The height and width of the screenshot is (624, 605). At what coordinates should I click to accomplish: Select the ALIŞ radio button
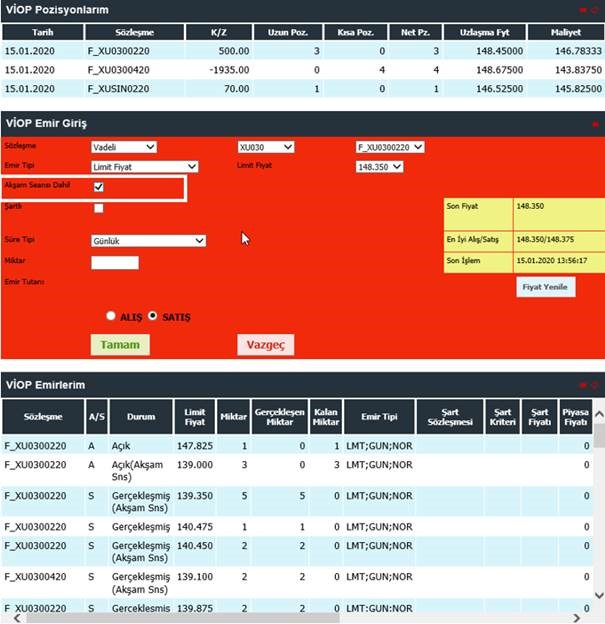[x=111, y=316]
